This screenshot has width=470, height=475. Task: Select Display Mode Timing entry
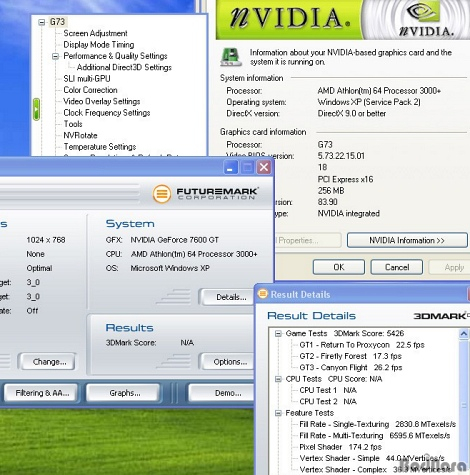pos(99,45)
